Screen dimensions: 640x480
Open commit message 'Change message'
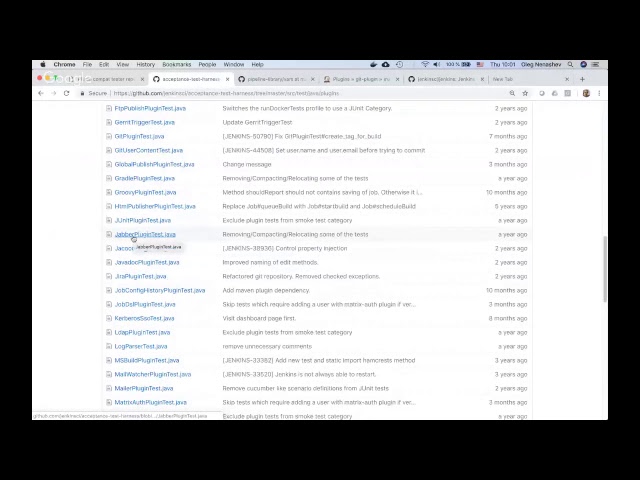click(x=247, y=164)
